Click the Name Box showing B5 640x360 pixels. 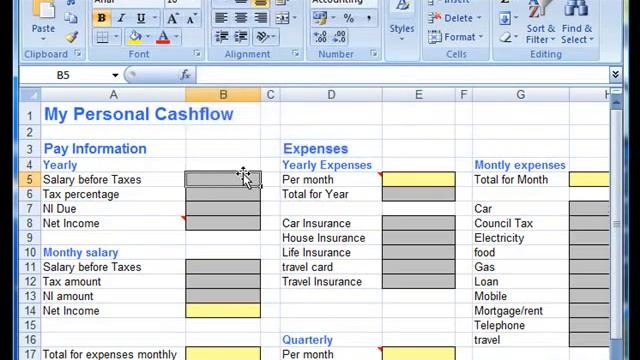coord(63,75)
